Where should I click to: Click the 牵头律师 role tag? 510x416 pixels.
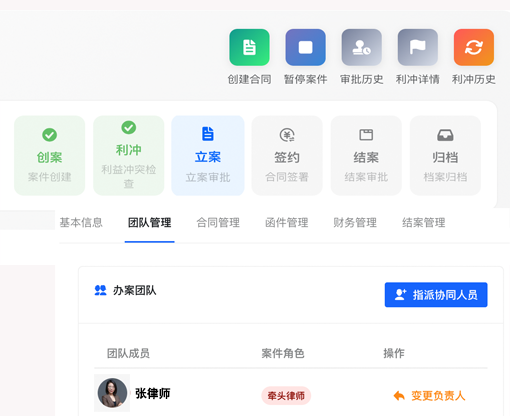point(286,396)
